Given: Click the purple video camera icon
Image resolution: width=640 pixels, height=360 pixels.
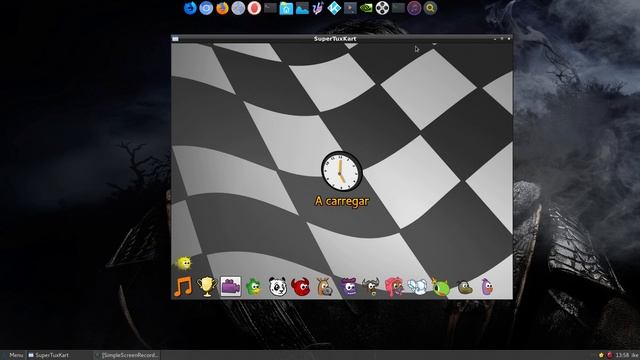Looking at the screenshot, I should 230,287.
